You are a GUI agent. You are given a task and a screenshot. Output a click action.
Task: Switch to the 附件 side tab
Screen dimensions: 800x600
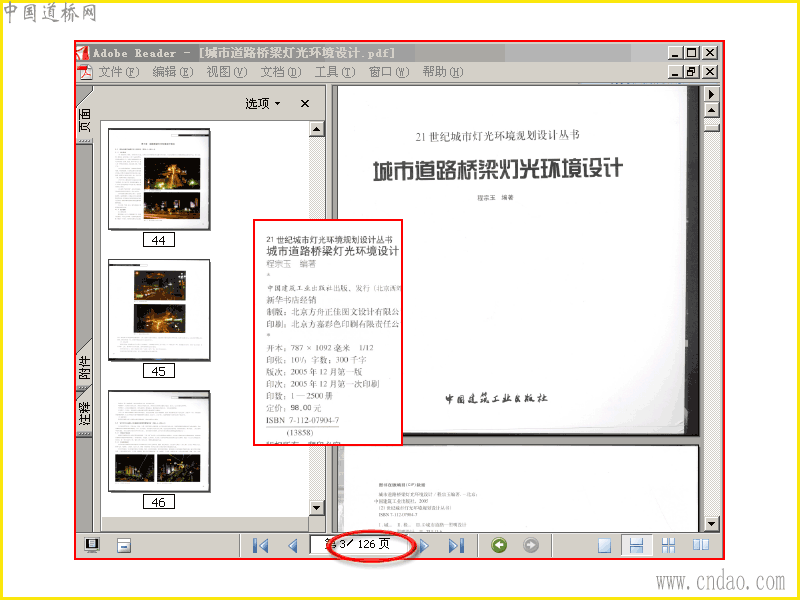point(85,366)
